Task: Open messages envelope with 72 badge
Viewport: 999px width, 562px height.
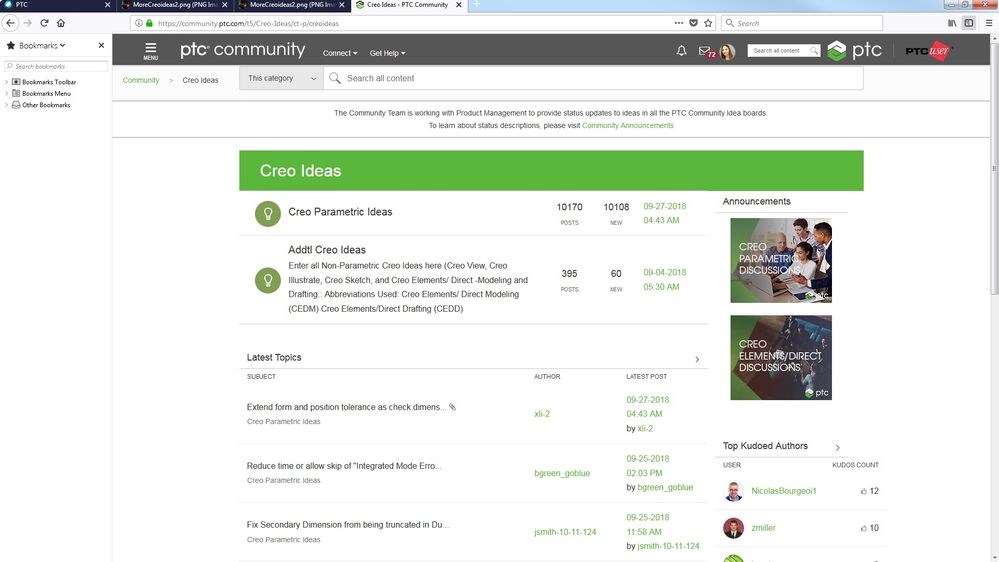Action: [x=707, y=52]
